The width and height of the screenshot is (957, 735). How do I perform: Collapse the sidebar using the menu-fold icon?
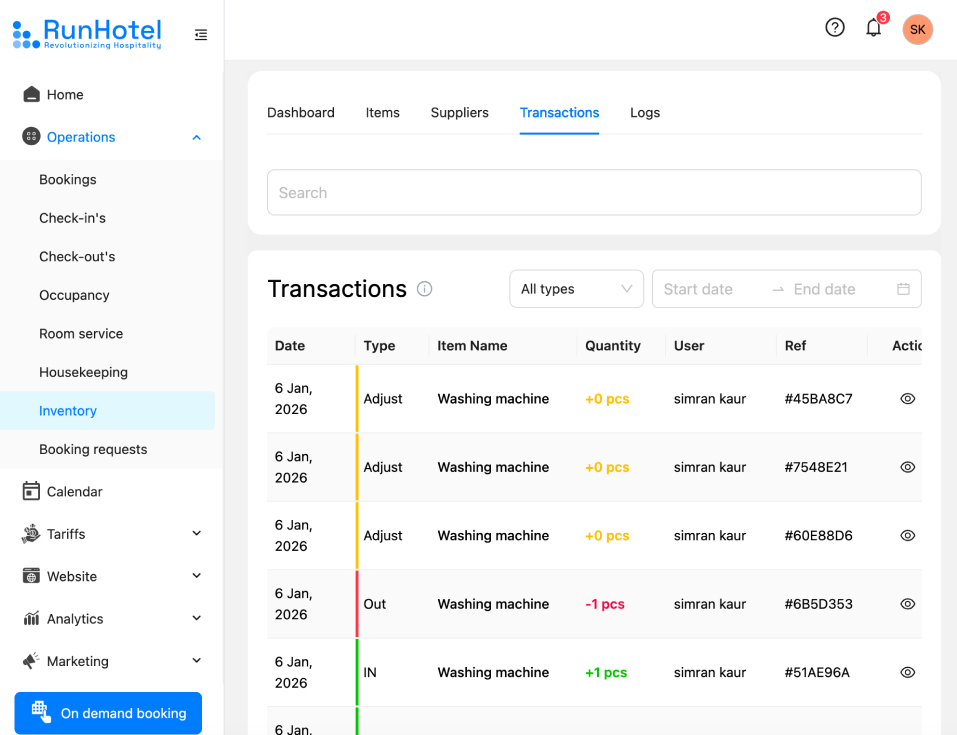point(201,35)
